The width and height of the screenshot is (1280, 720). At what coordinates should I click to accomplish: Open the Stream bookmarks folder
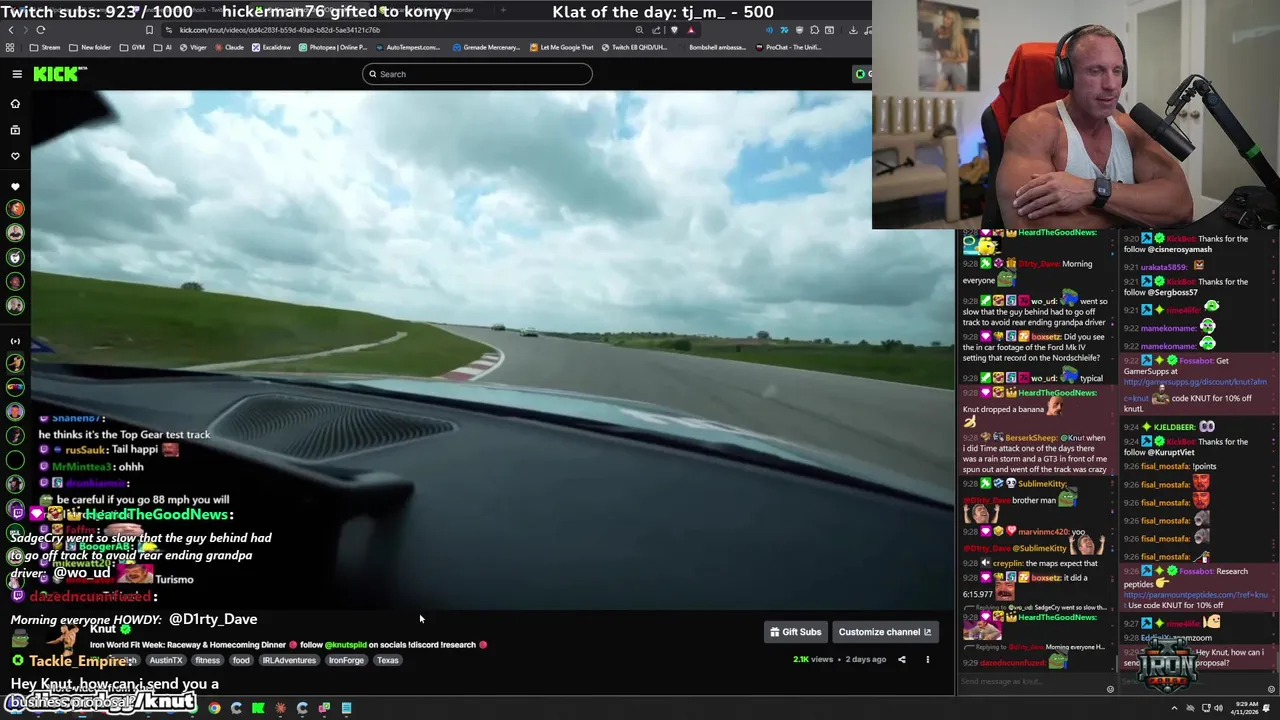point(45,47)
